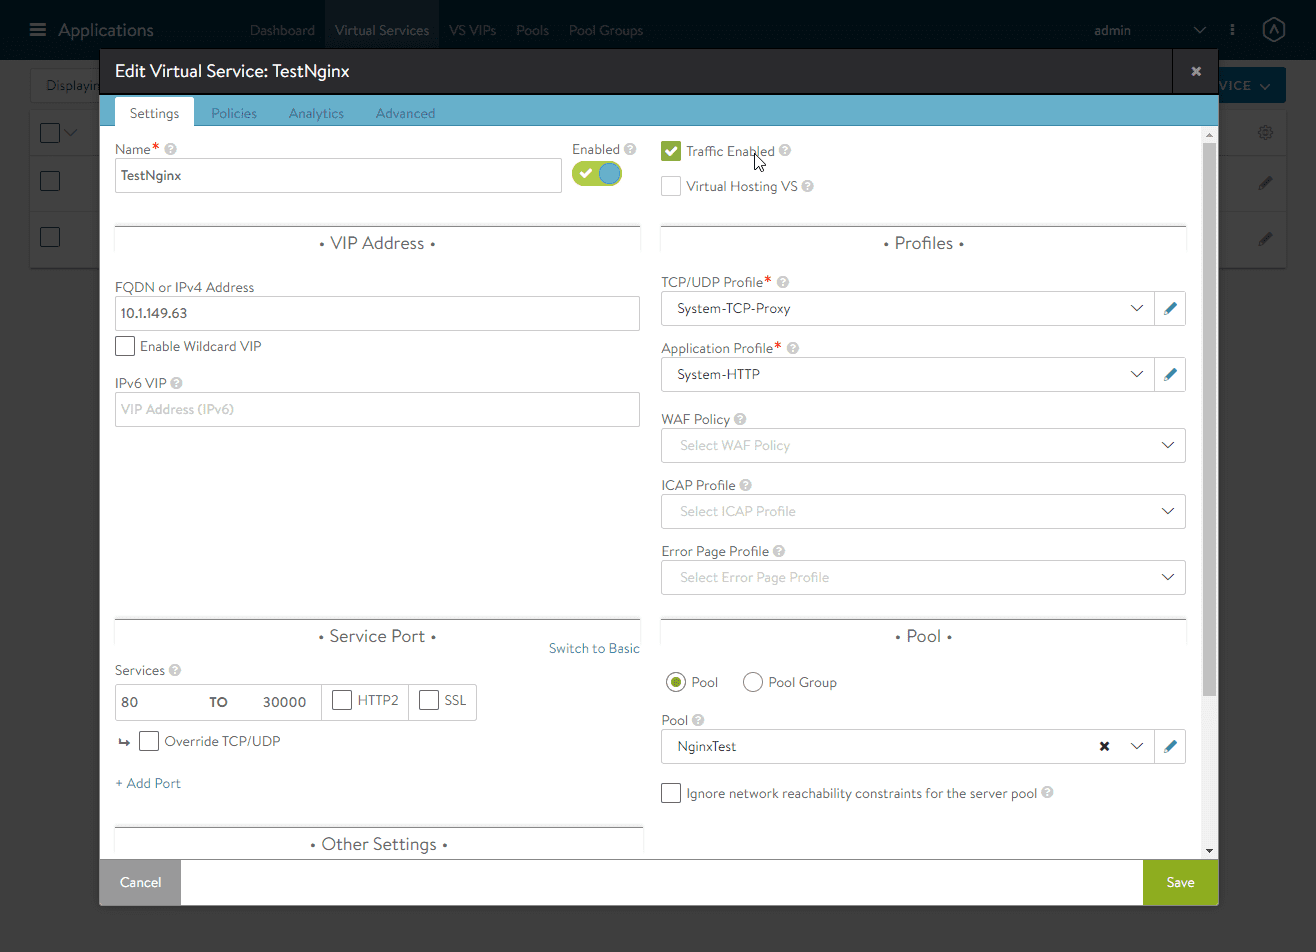Enable the SSL checkbox

(429, 700)
